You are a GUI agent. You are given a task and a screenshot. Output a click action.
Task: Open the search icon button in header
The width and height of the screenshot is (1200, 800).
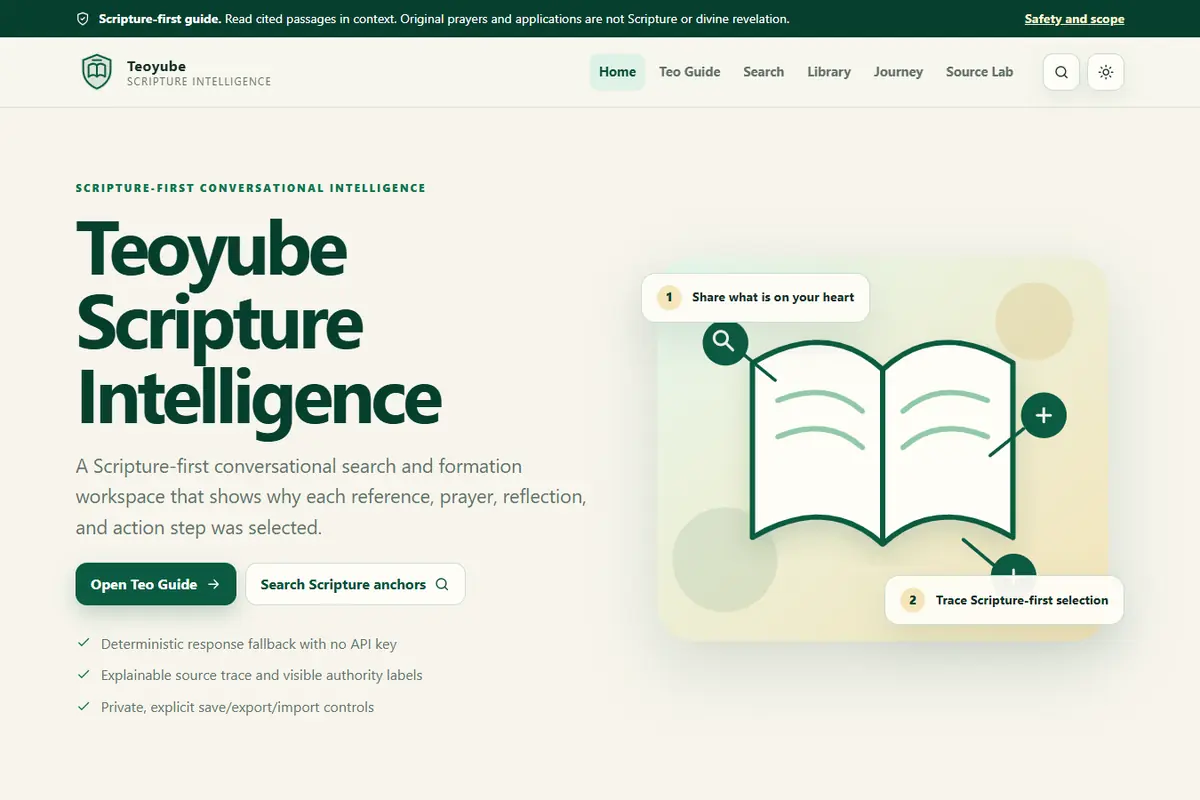click(x=1061, y=72)
